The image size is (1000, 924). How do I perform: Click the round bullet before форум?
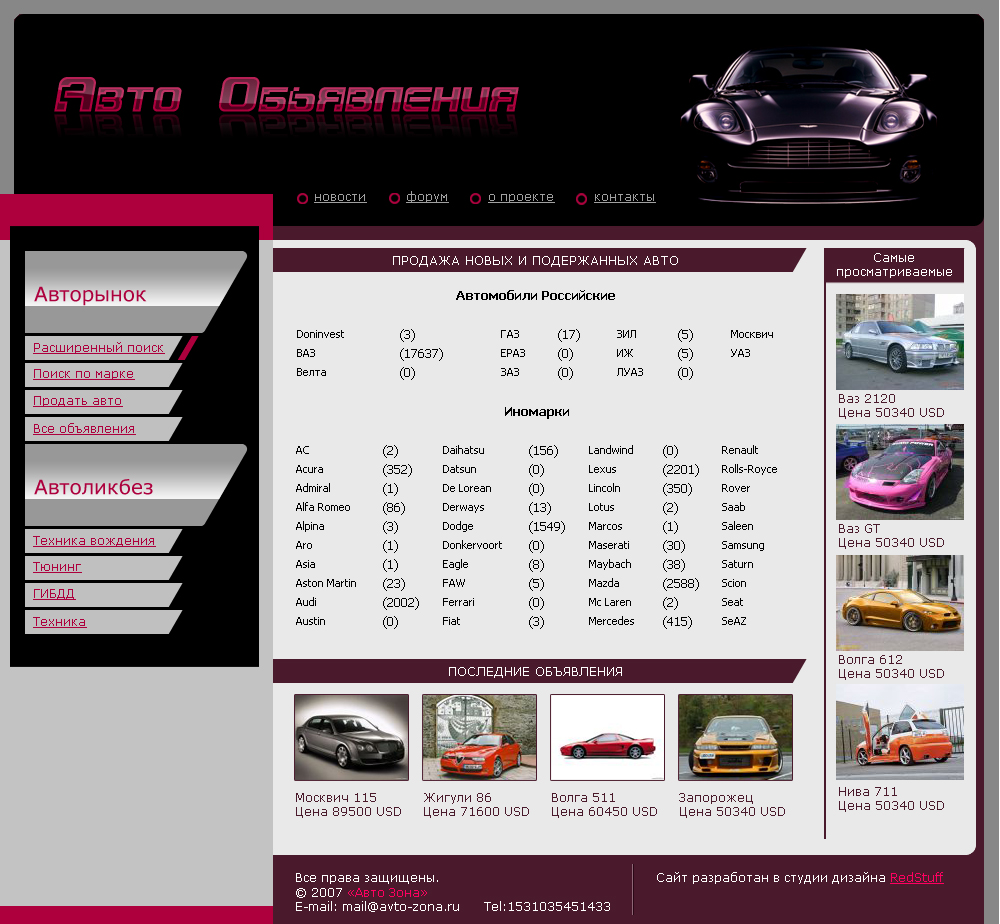pyautogui.click(x=394, y=198)
